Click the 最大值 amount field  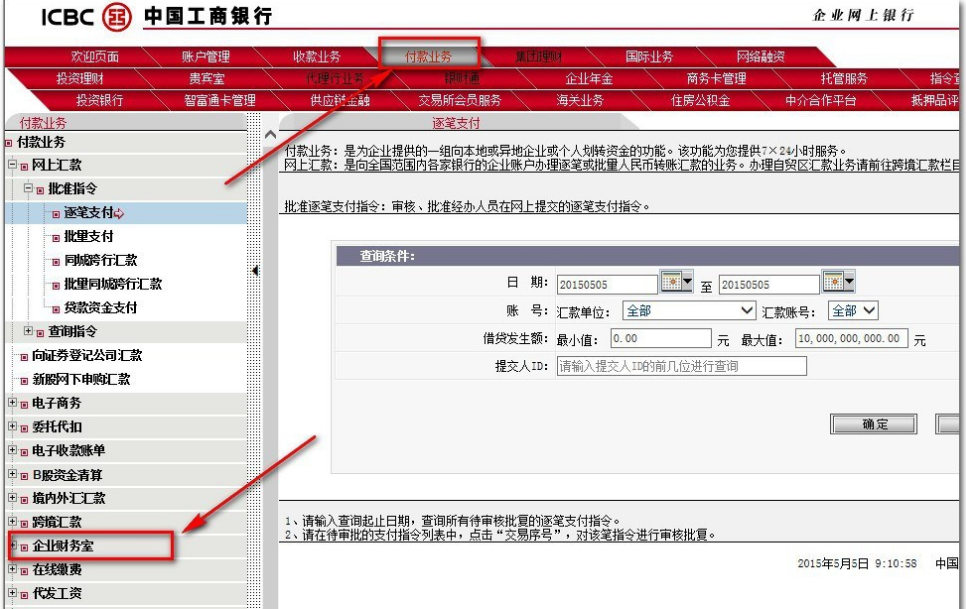coord(851,338)
